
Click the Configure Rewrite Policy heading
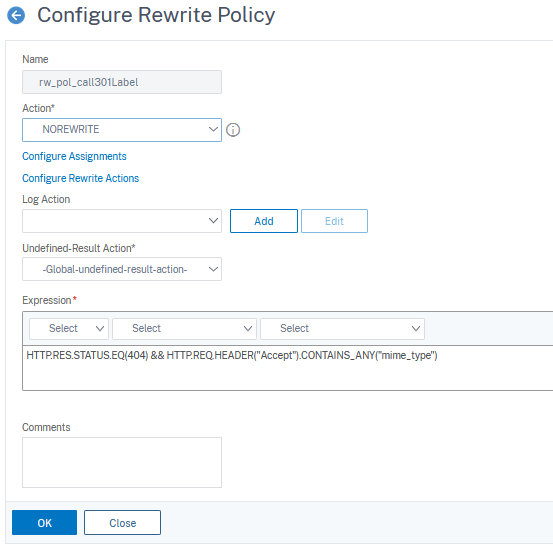tap(156, 16)
